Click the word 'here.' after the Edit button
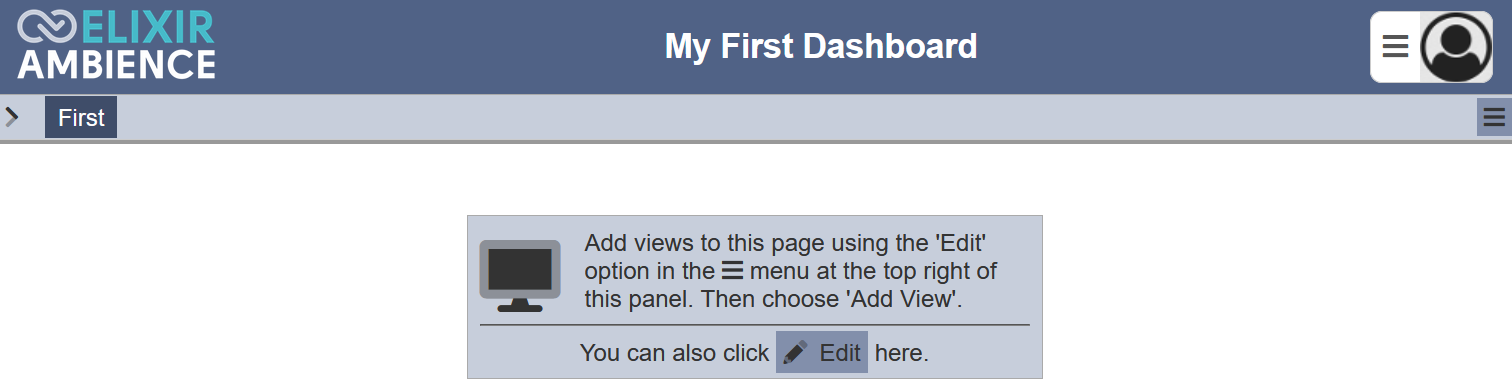 click(902, 353)
